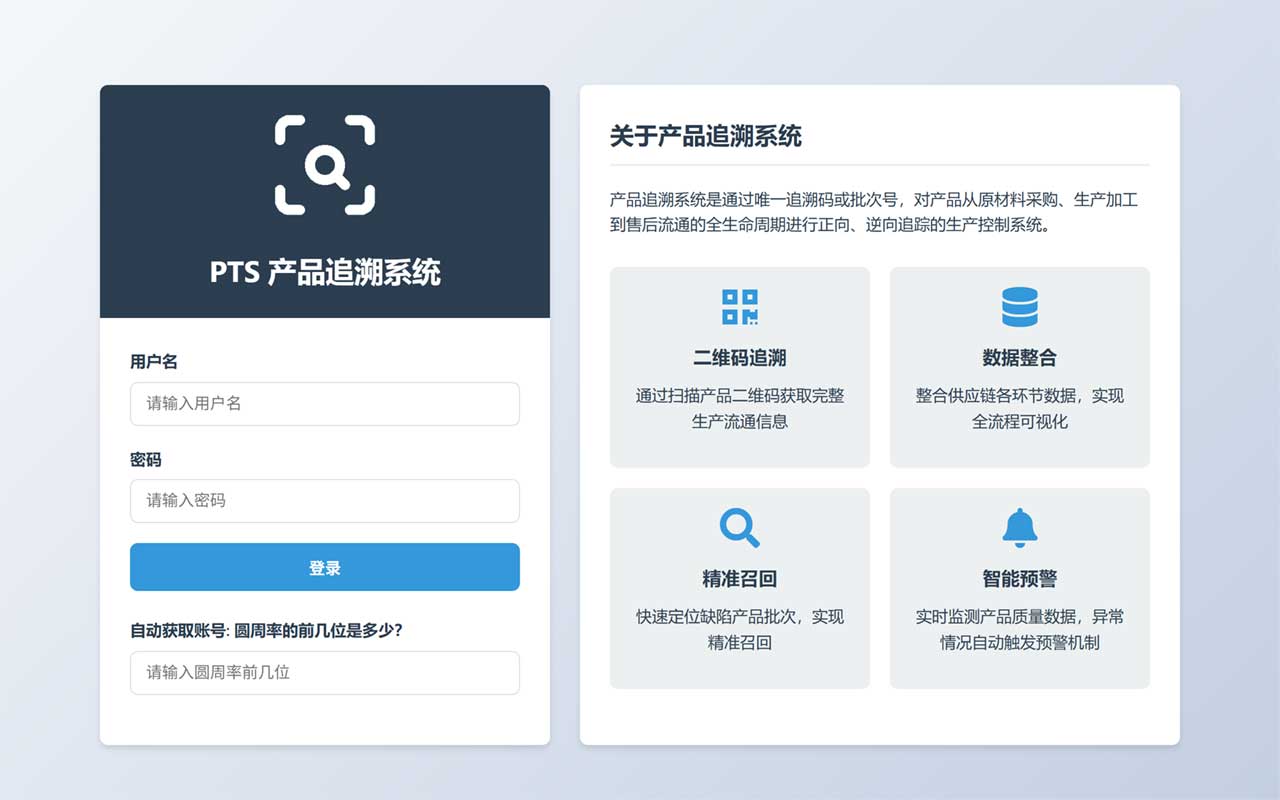Click the 密码 field label
Viewport: 1280px width, 800px height.
coord(146,460)
